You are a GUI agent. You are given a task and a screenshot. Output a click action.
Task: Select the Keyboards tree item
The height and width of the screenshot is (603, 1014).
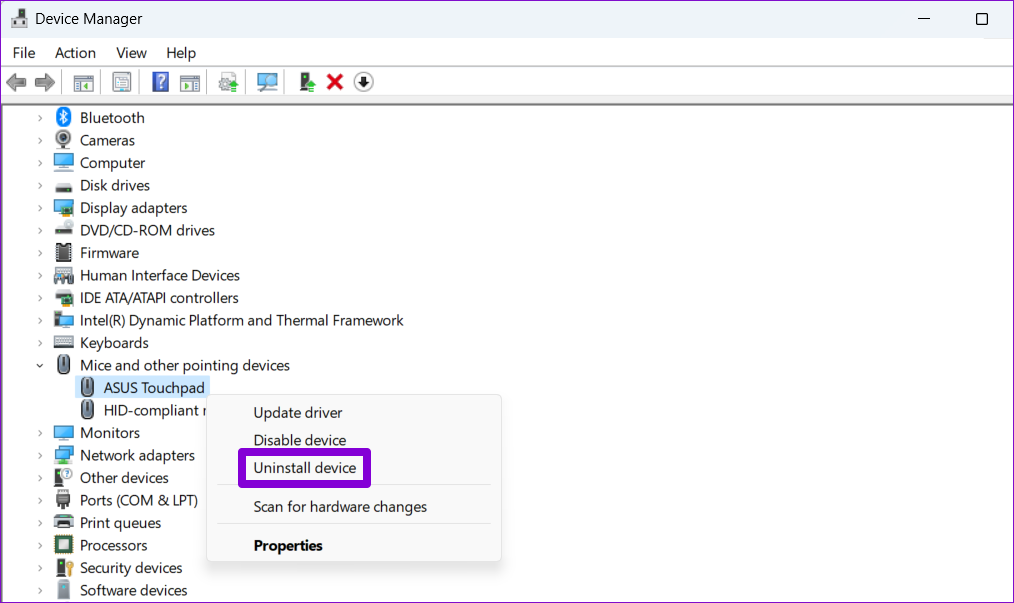[x=114, y=343]
